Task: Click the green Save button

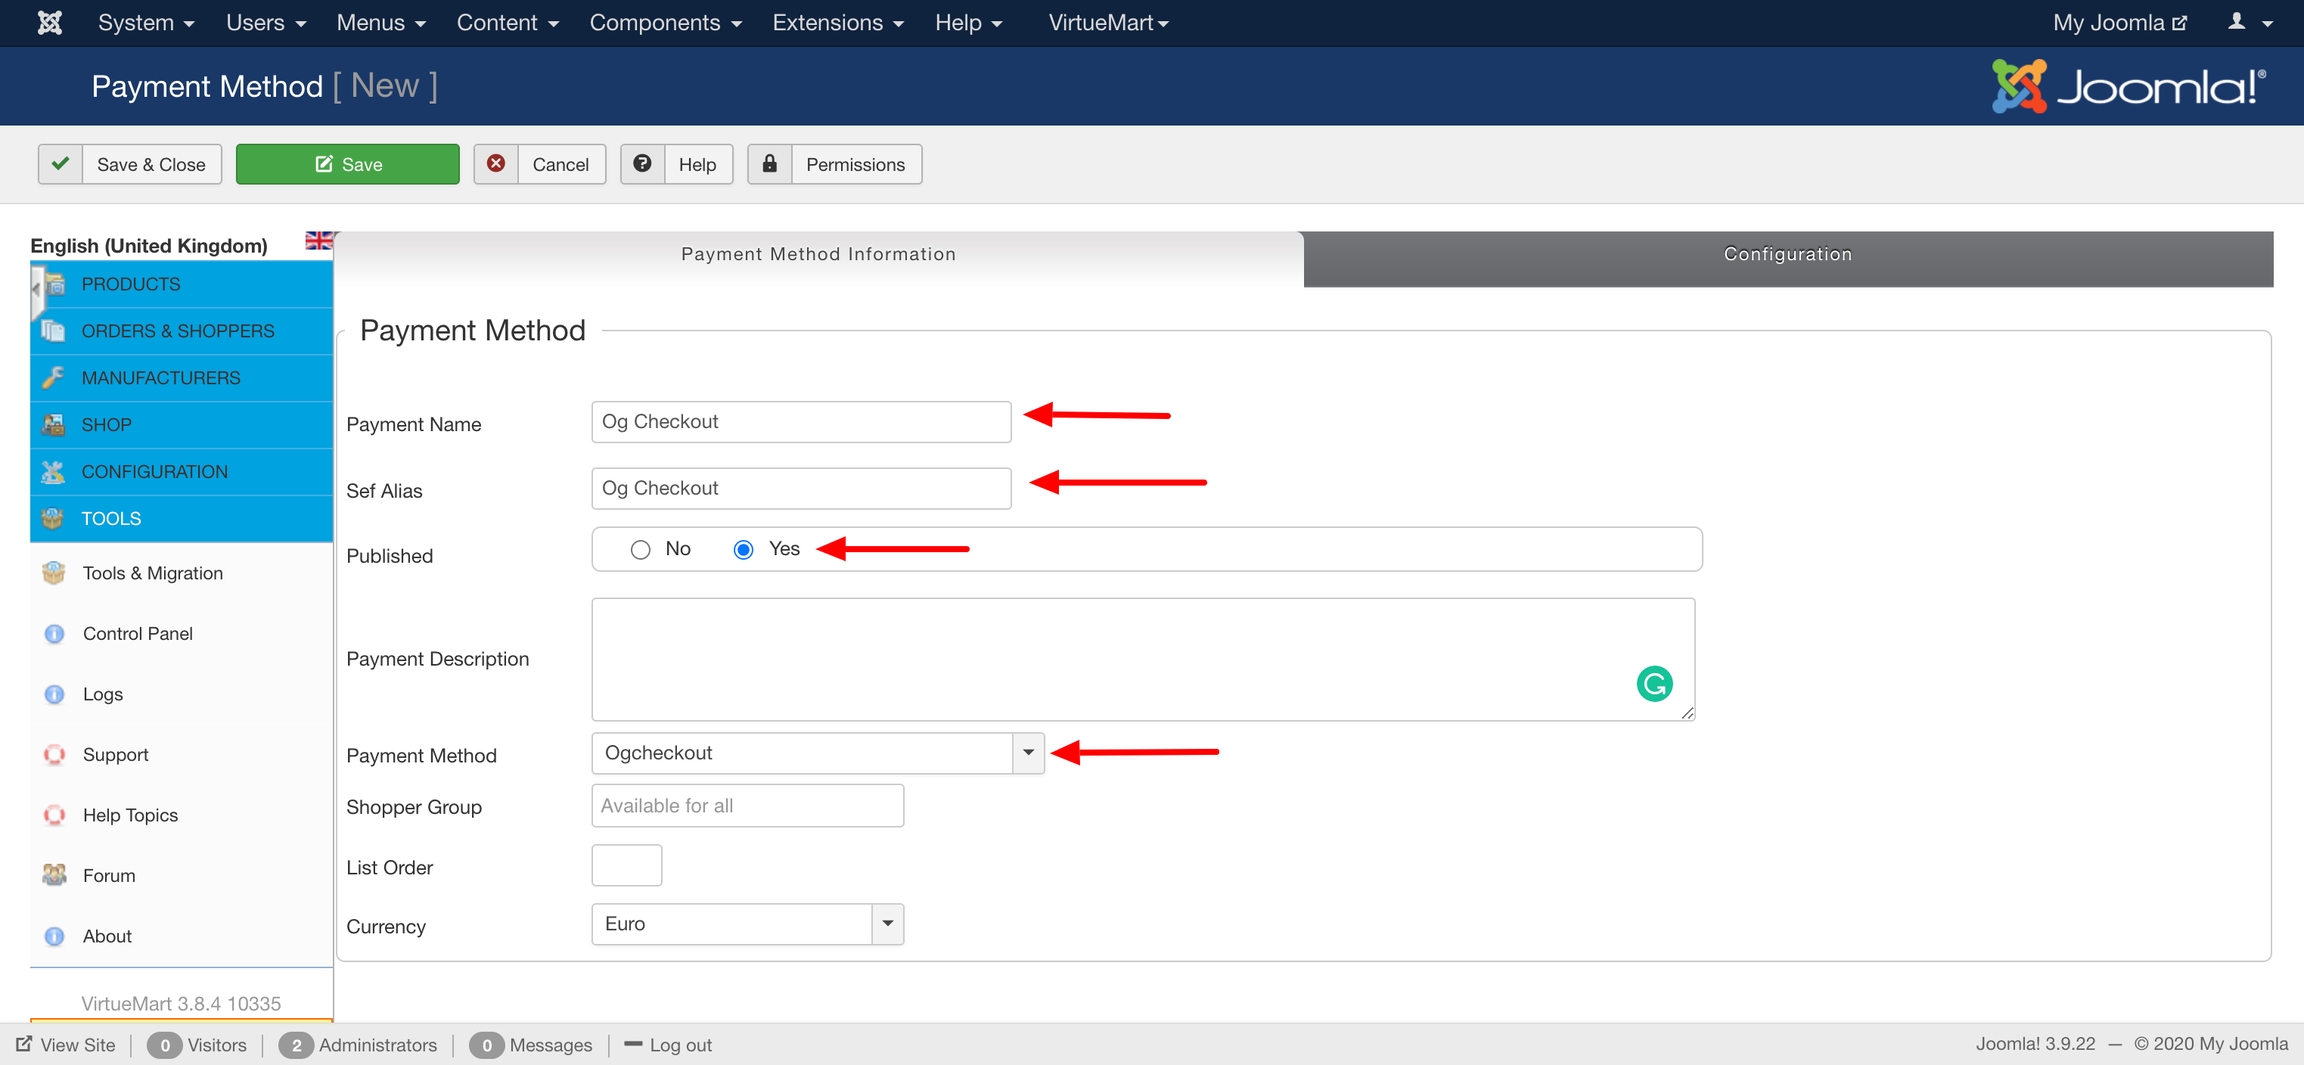Action: pos(347,164)
